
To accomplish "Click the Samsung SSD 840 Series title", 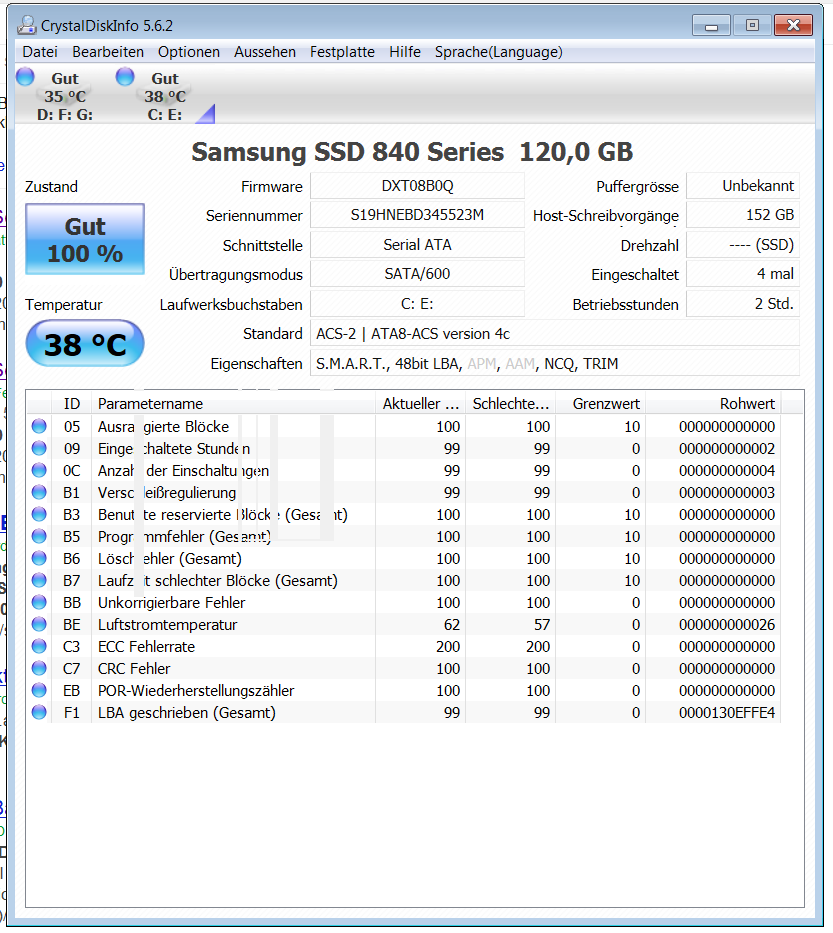I will coord(412,152).
